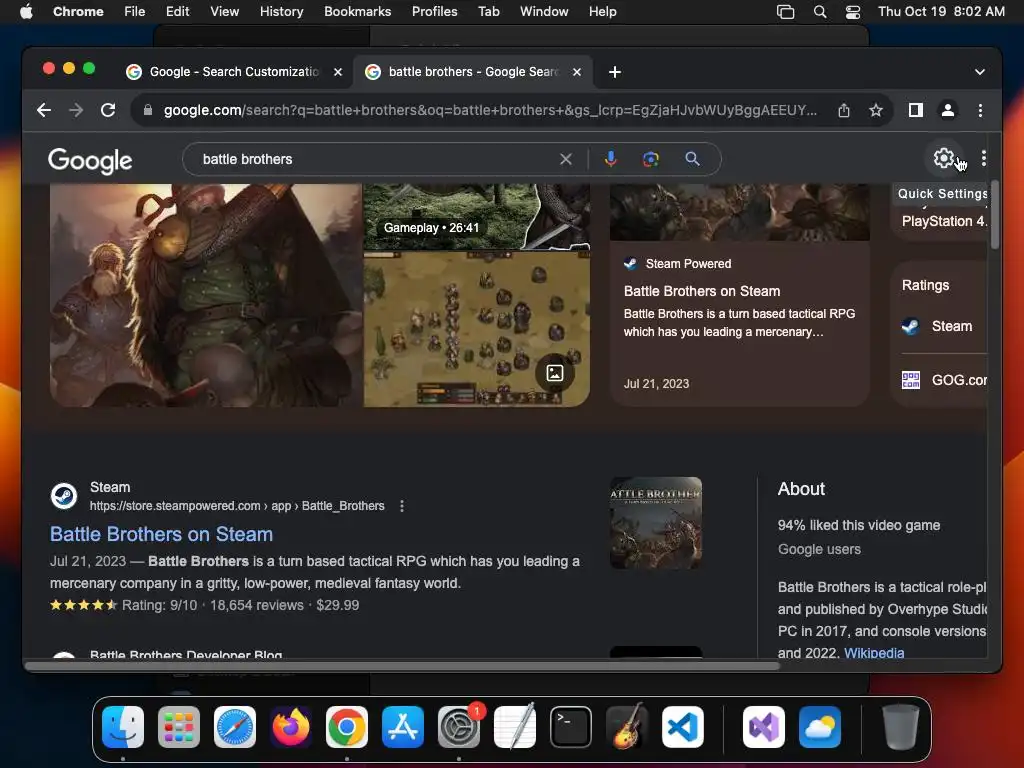The height and width of the screenshot is (768, 1024).
Task: Click the '18,654 reviews' rating text
Action: tap(257, 605)
